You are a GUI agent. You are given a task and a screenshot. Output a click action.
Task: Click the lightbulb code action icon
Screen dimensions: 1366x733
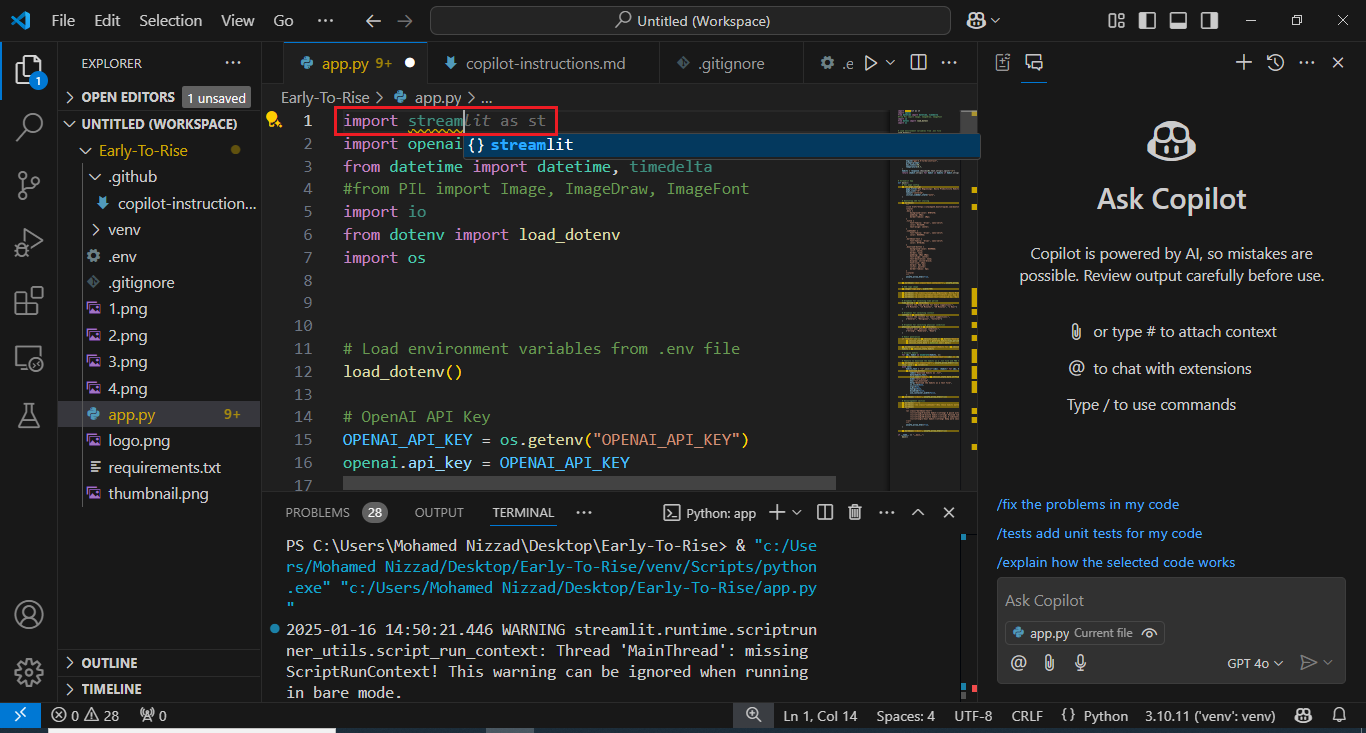point(272,120)
